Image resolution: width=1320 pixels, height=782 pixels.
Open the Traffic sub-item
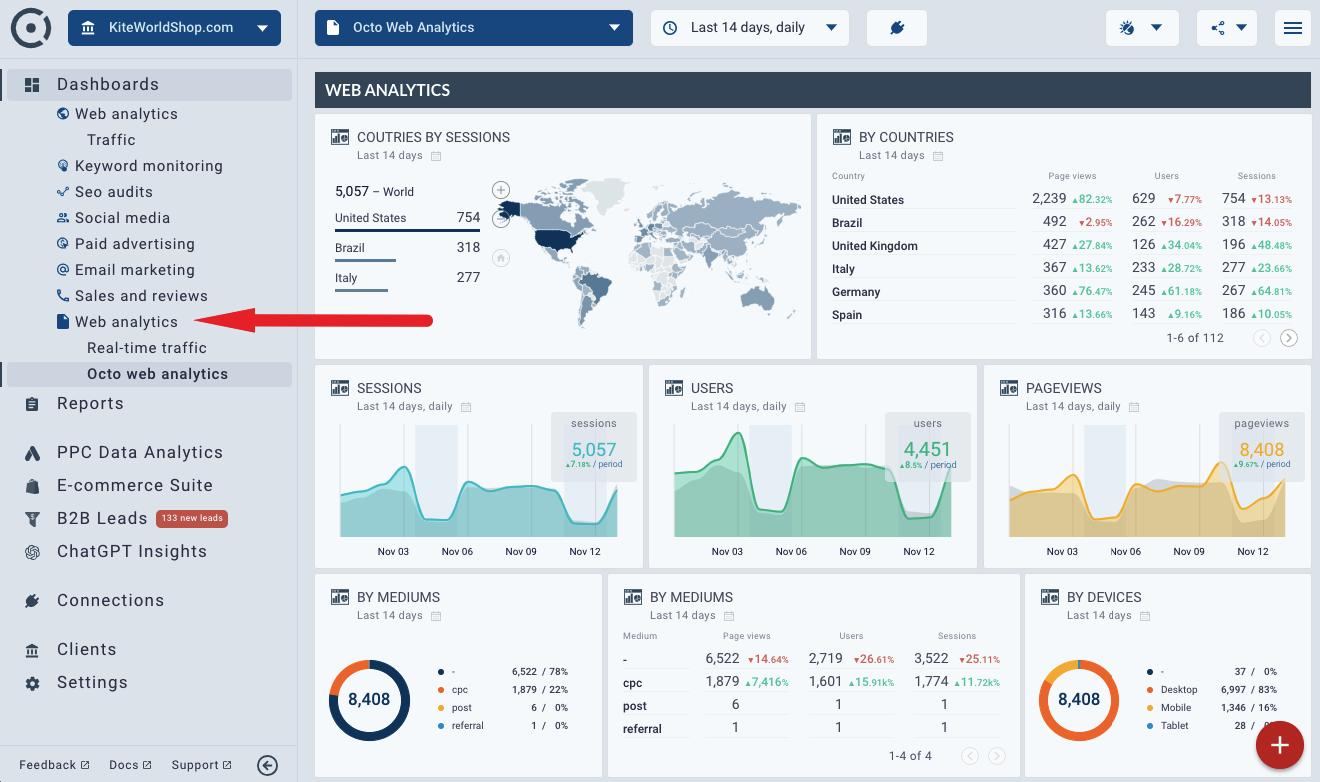111,140
